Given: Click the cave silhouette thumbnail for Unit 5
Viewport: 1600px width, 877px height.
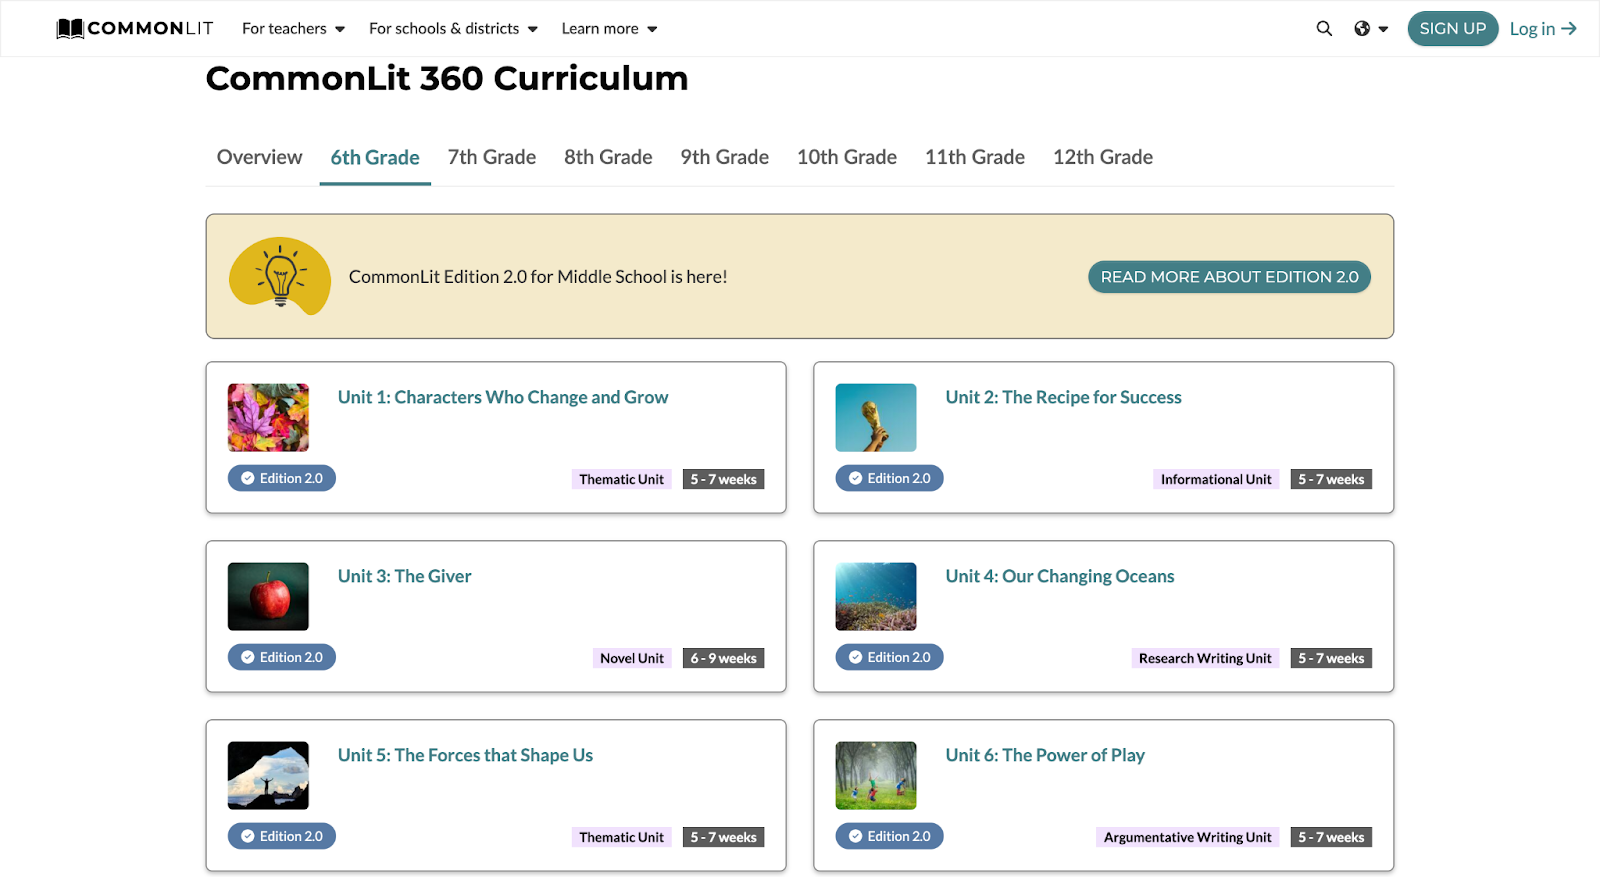Looking at the screenshot, I should click(x=268, y=776).
